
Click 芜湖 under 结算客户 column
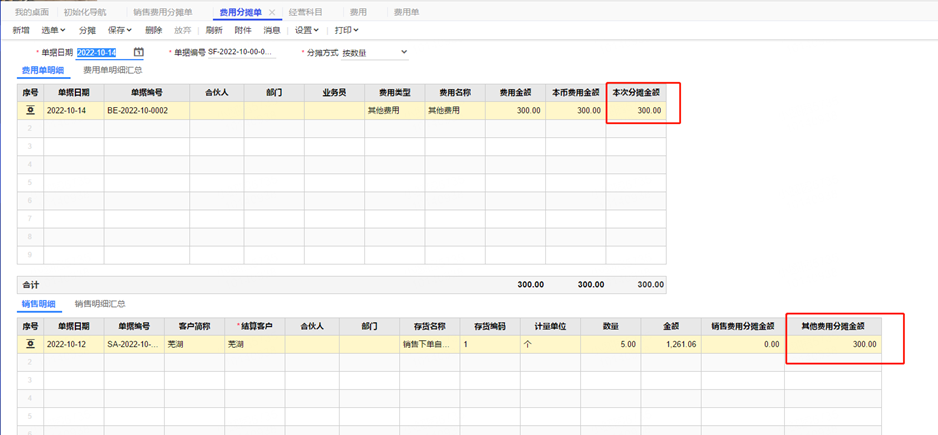coord(254,345)
